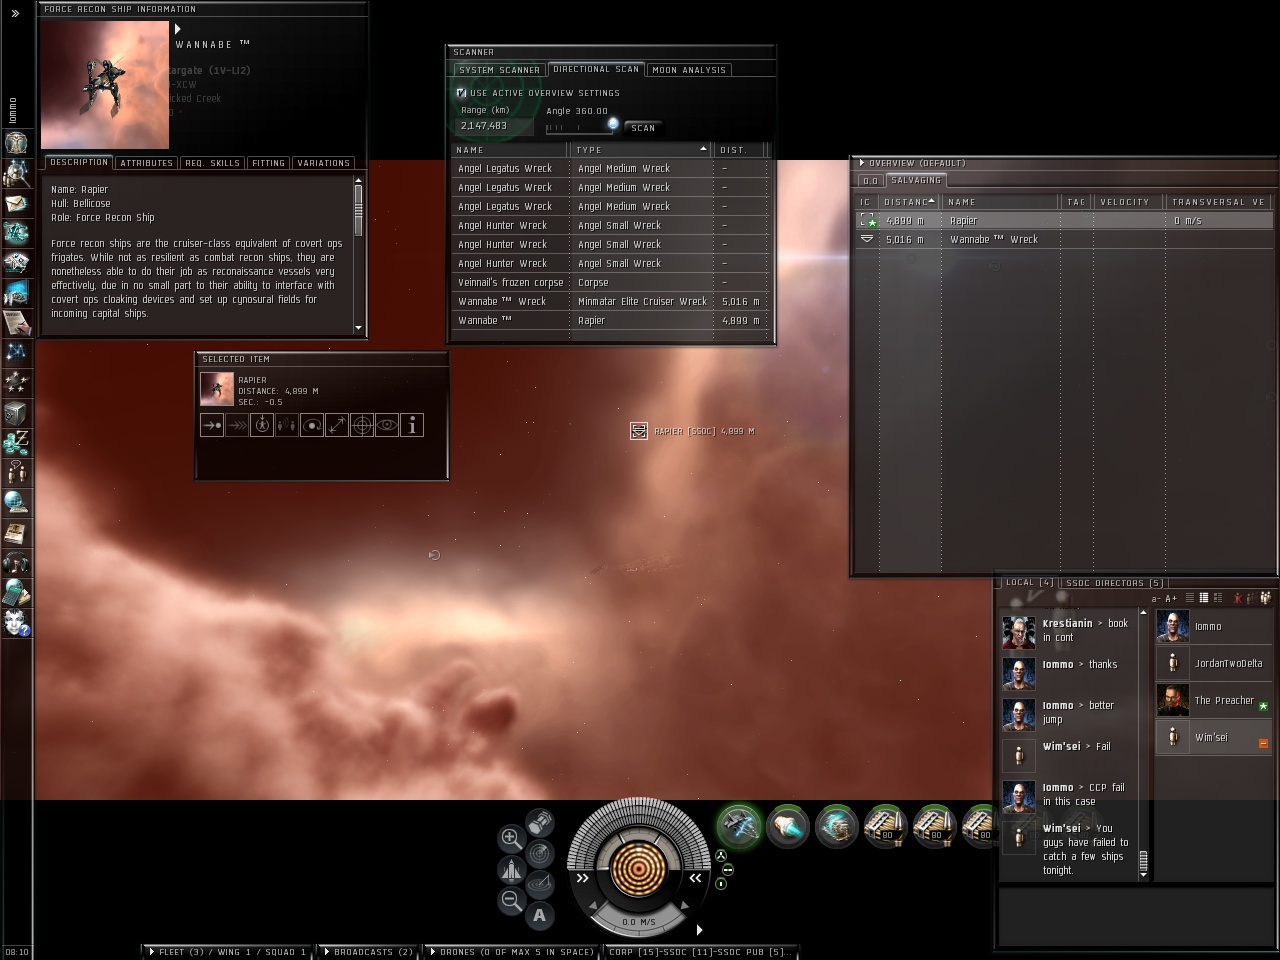Sort the overview by Distance column
Image resolution: width=1280 pixels, height=960 pixels.
(908, 202)
